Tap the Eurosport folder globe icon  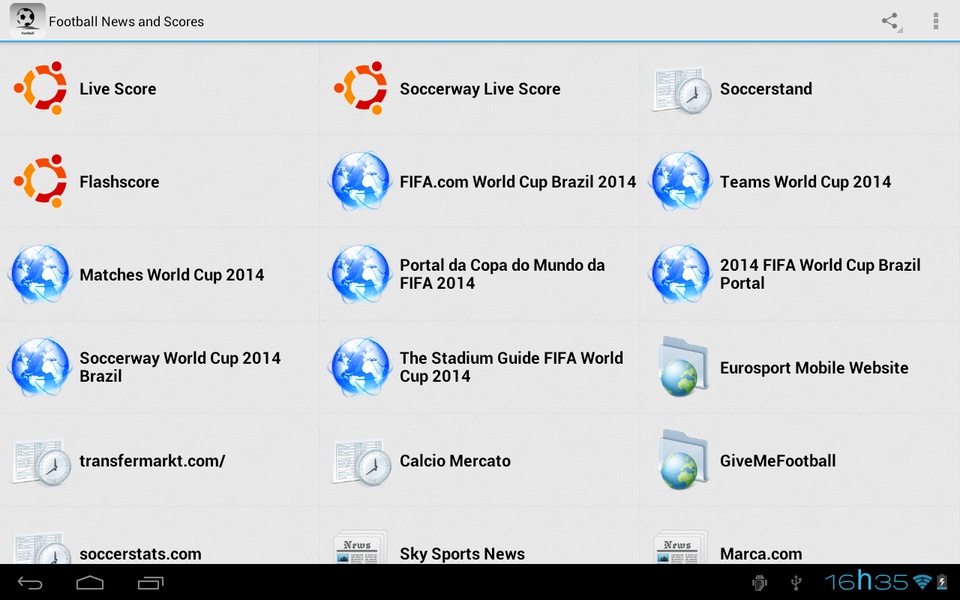tap(682, 366)
